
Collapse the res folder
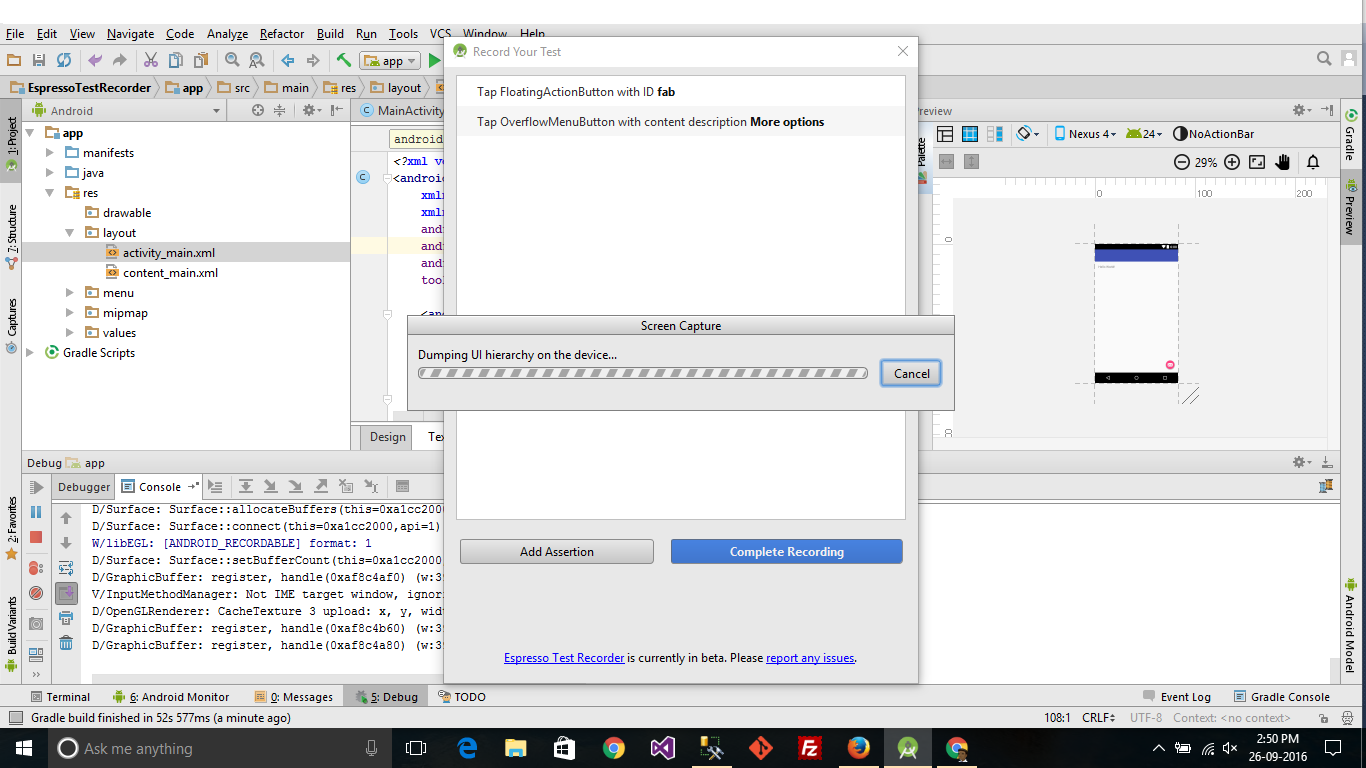click(51, 193)
